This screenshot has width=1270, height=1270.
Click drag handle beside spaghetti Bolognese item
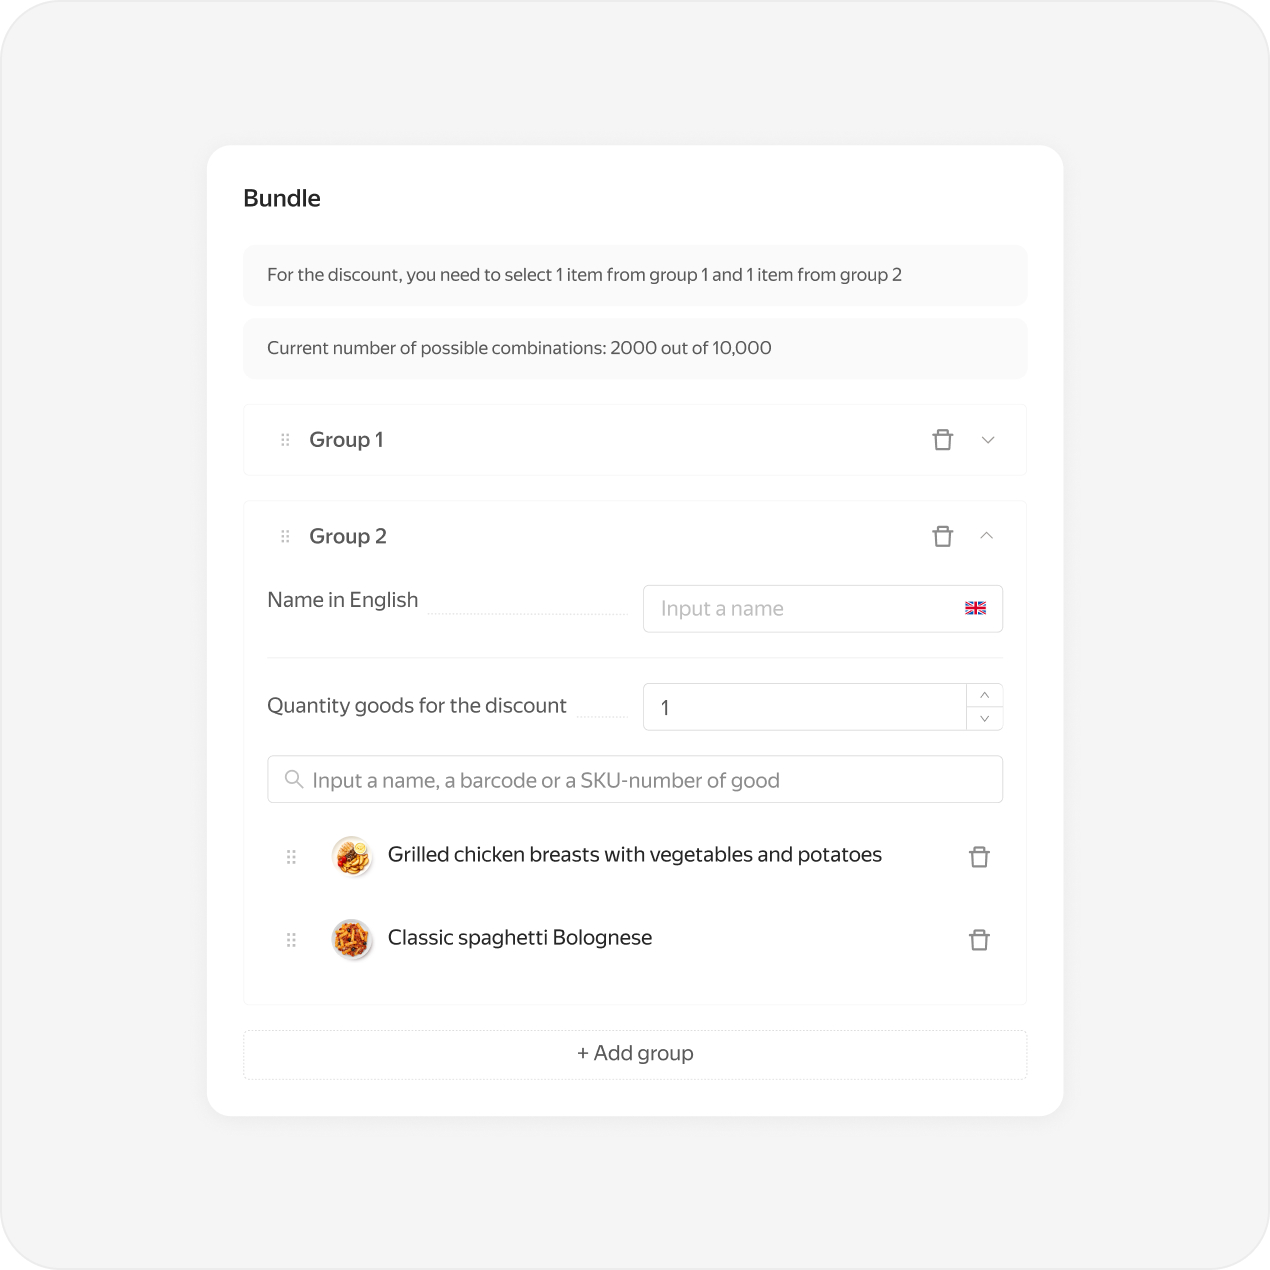291,940
